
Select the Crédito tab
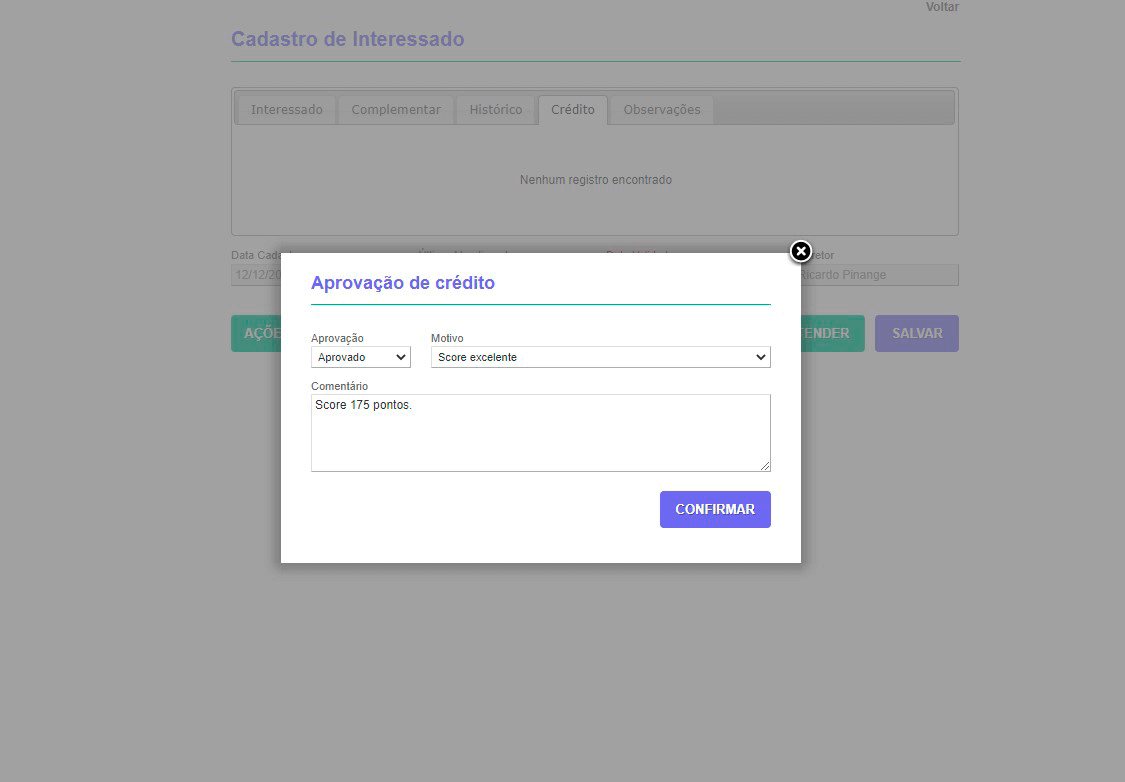pyautogui.click(x=572, y=109)
